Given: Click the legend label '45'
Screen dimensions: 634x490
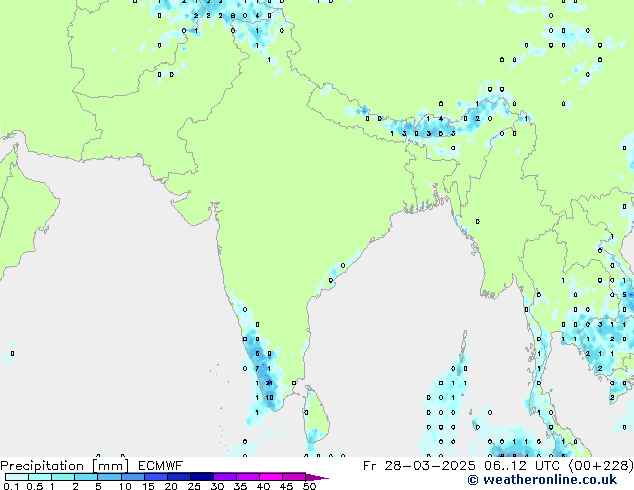Looking at the screenshot, I should (x=286, y=486).
